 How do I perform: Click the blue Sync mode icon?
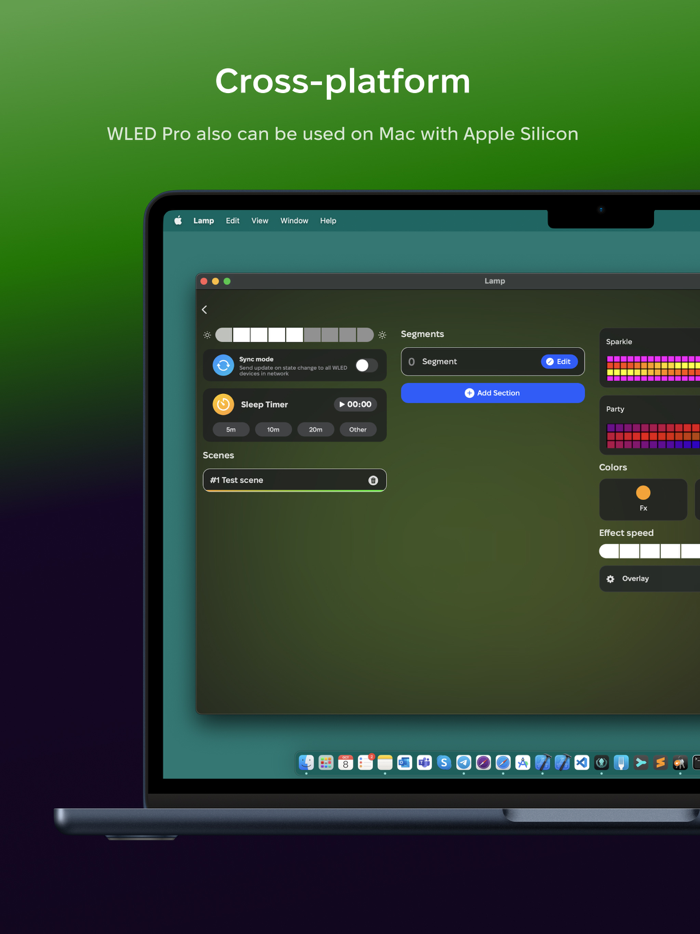point(223,365)
